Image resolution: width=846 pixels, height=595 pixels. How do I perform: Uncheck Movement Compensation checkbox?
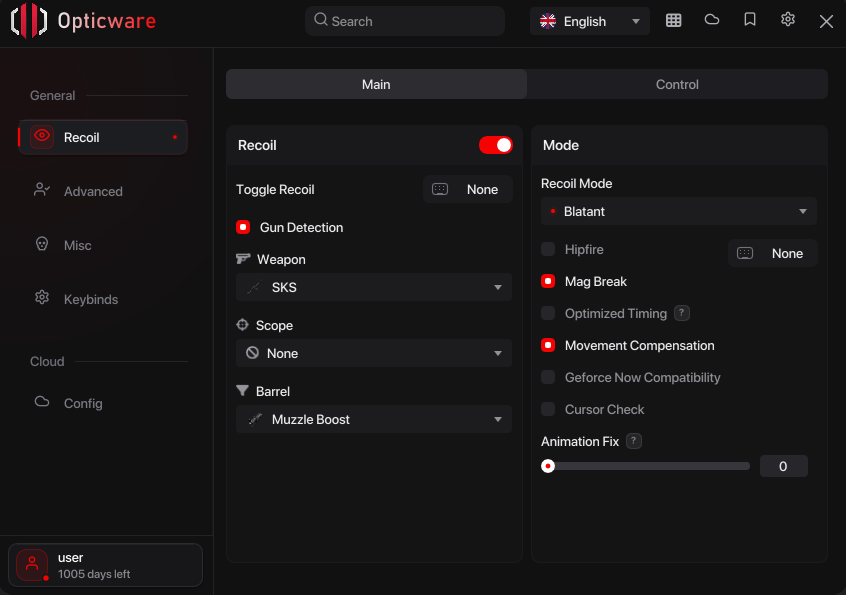548,345
